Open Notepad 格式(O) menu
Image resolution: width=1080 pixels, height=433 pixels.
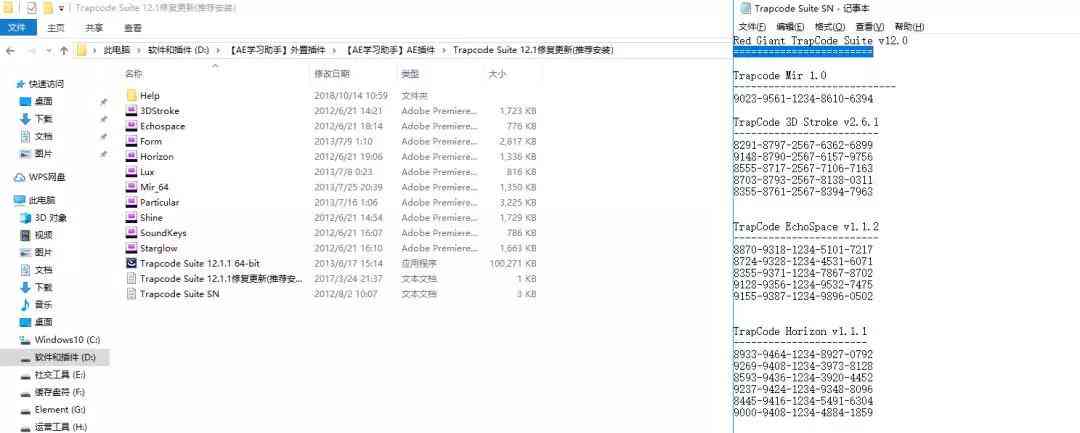(x=830, y=27)
